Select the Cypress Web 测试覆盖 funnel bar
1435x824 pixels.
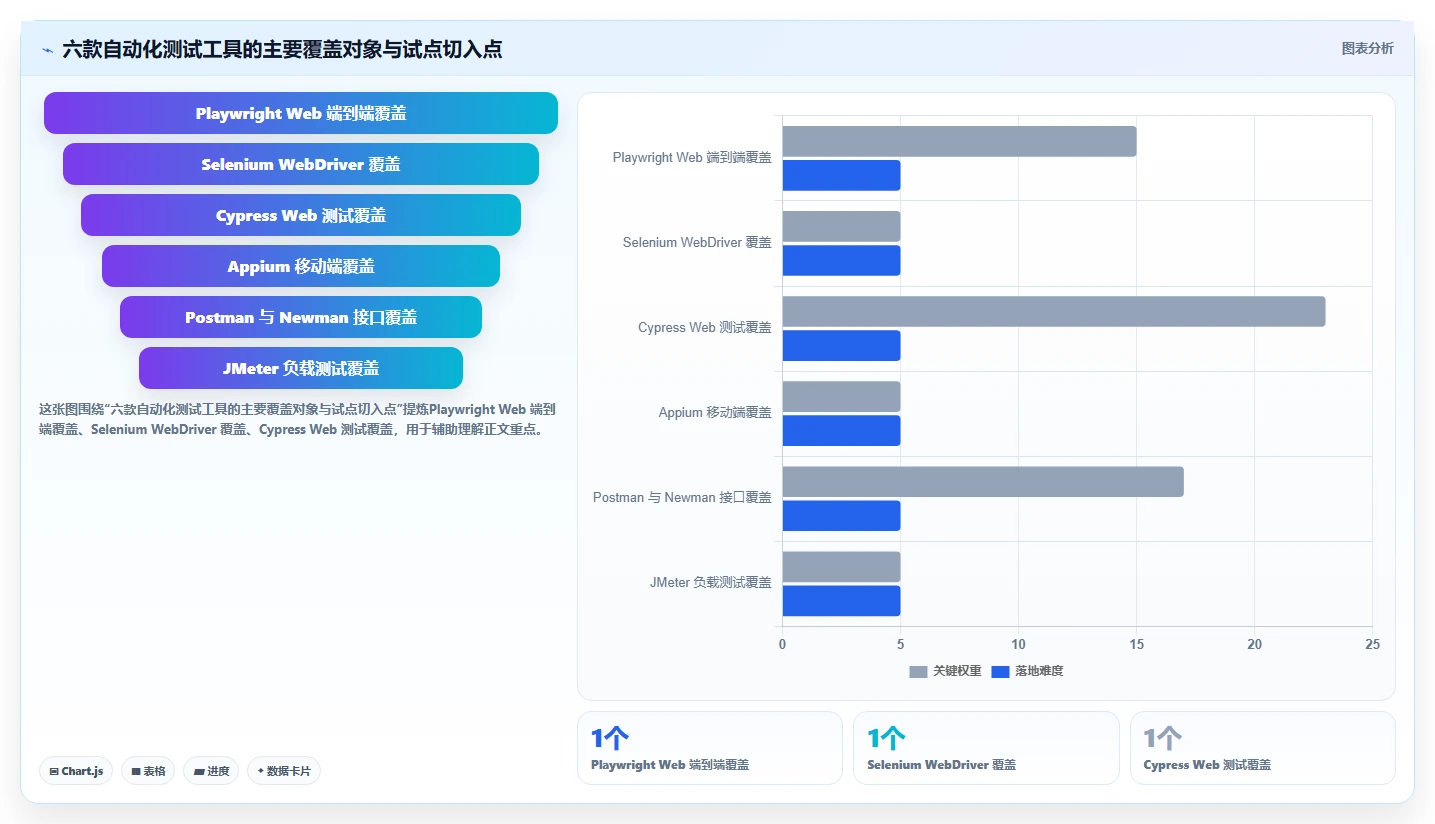click(301, 215)
